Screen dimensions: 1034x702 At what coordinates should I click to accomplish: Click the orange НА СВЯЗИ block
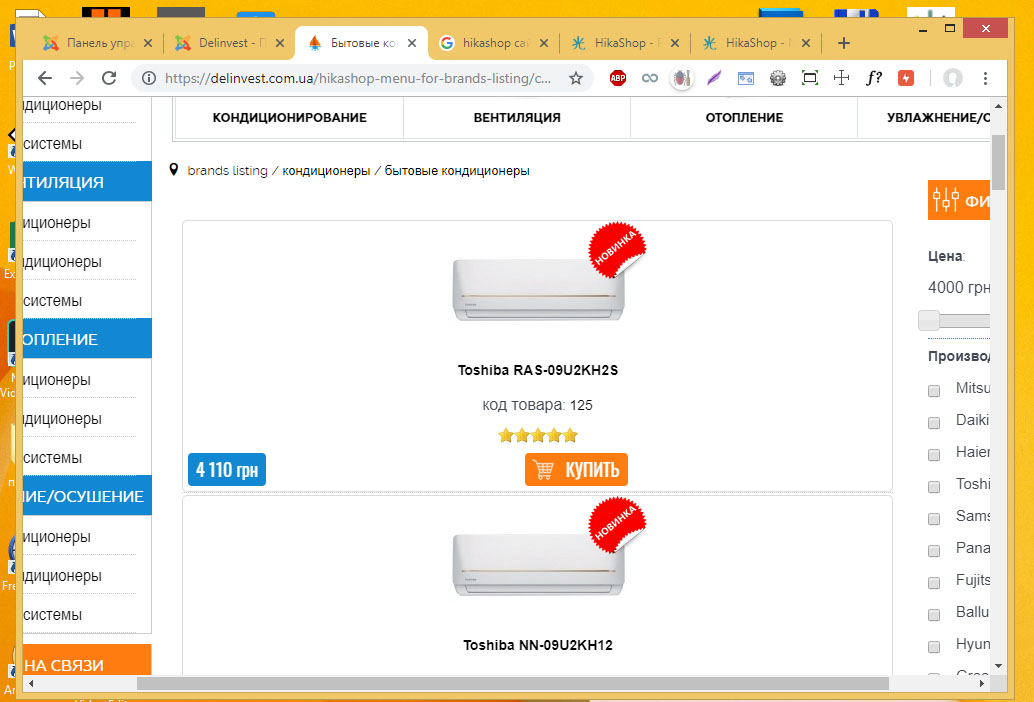[x=87, y=660]
